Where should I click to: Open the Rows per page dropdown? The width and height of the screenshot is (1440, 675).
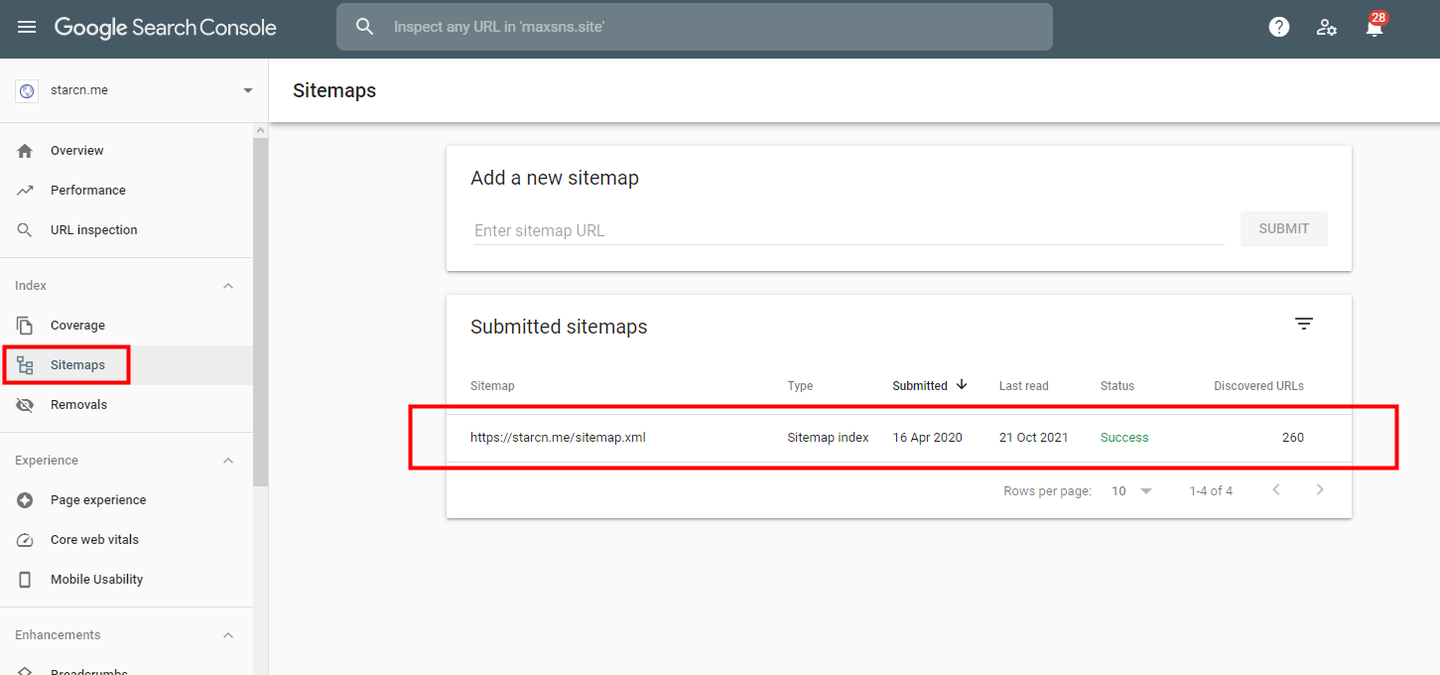[1132, 491]
